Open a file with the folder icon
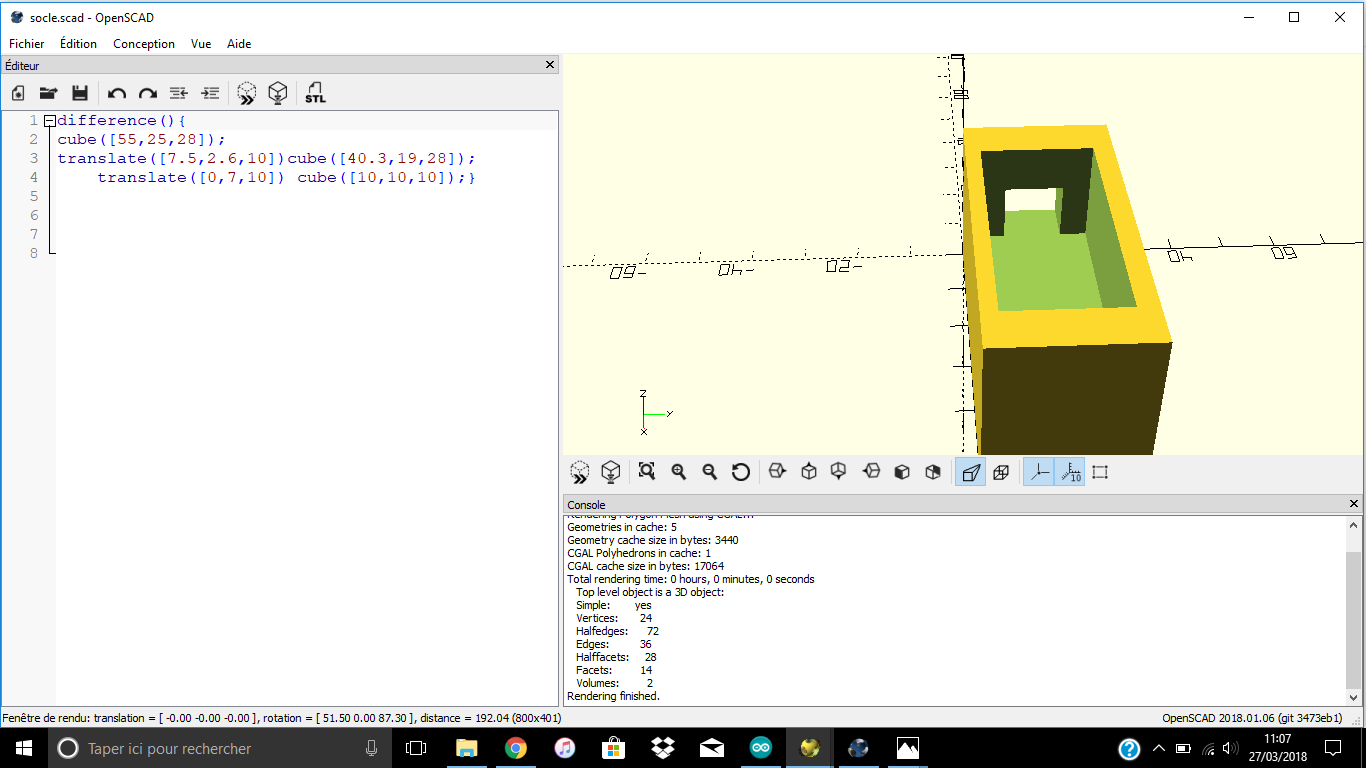 (48, 93)
